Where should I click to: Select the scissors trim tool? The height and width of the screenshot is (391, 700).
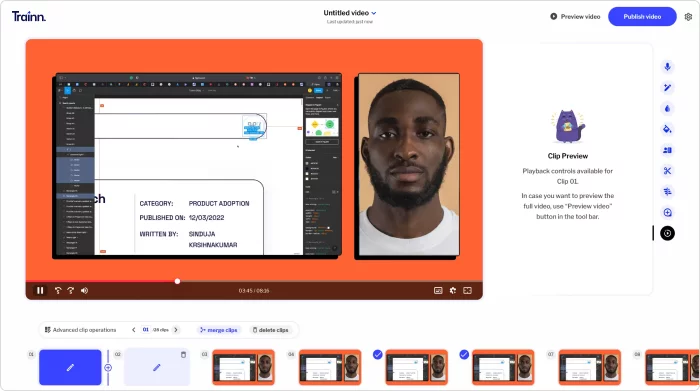667,171
